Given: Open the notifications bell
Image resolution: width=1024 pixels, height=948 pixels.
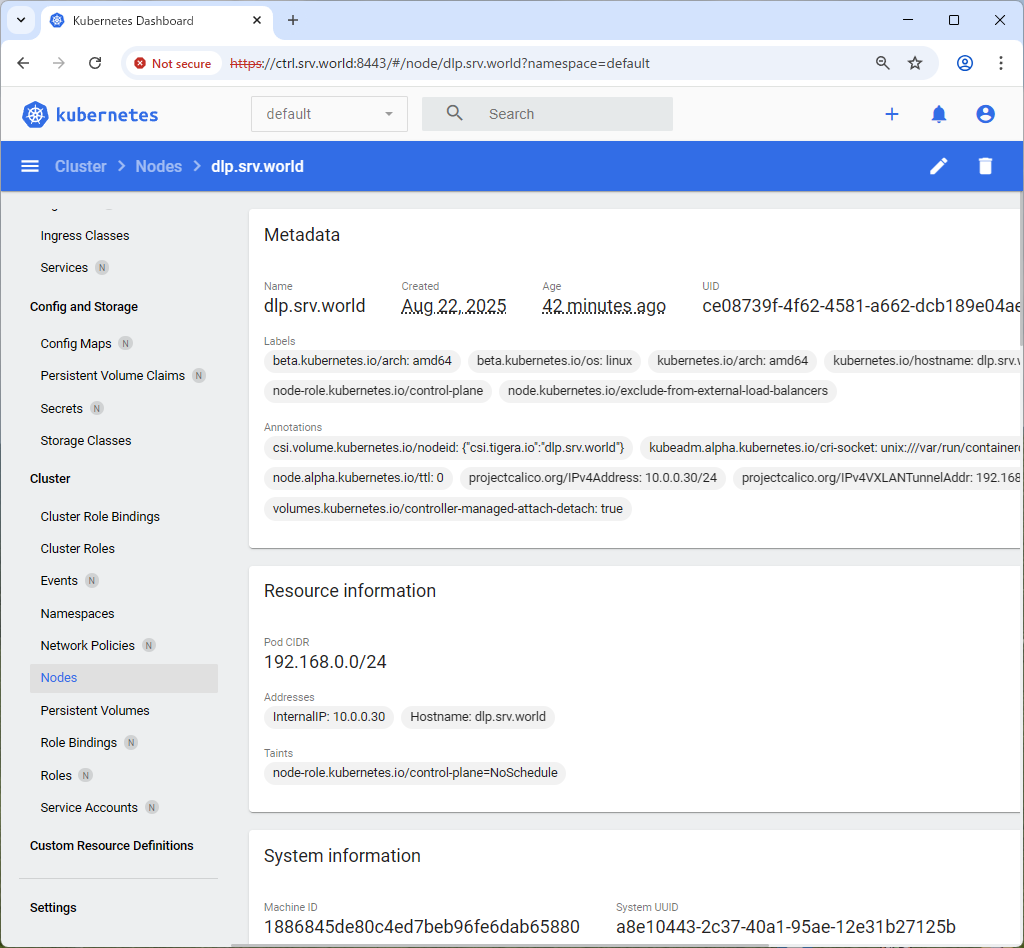Looking at the screenshot, I should [x=938, y=114].
